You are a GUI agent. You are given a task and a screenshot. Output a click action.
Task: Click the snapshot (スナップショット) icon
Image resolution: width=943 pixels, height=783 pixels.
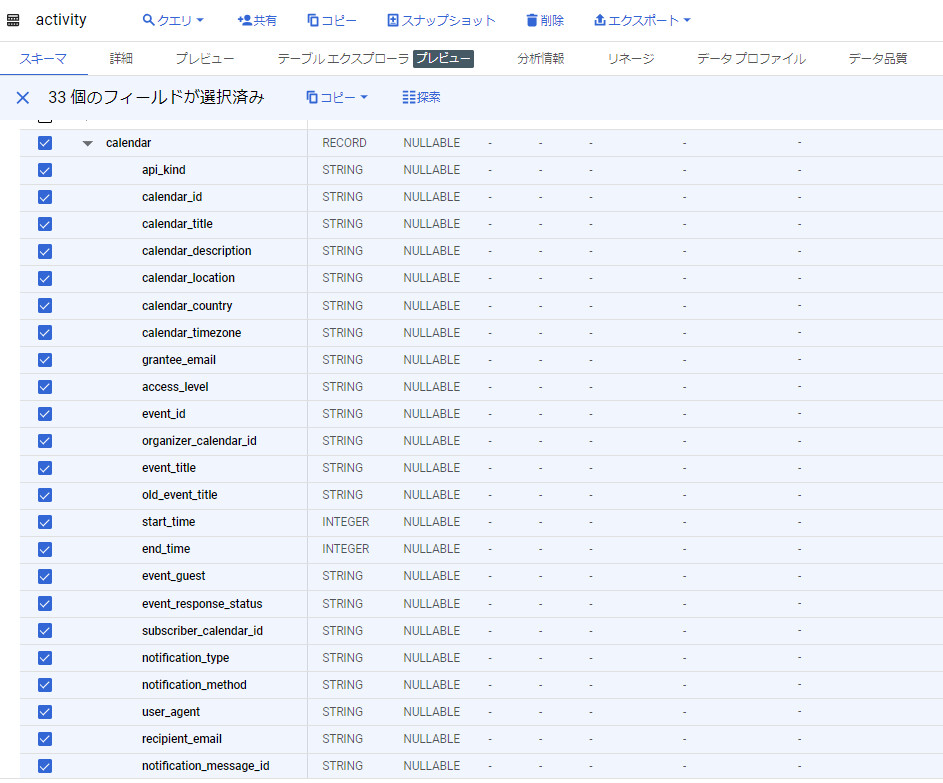(x=393, y=20)
